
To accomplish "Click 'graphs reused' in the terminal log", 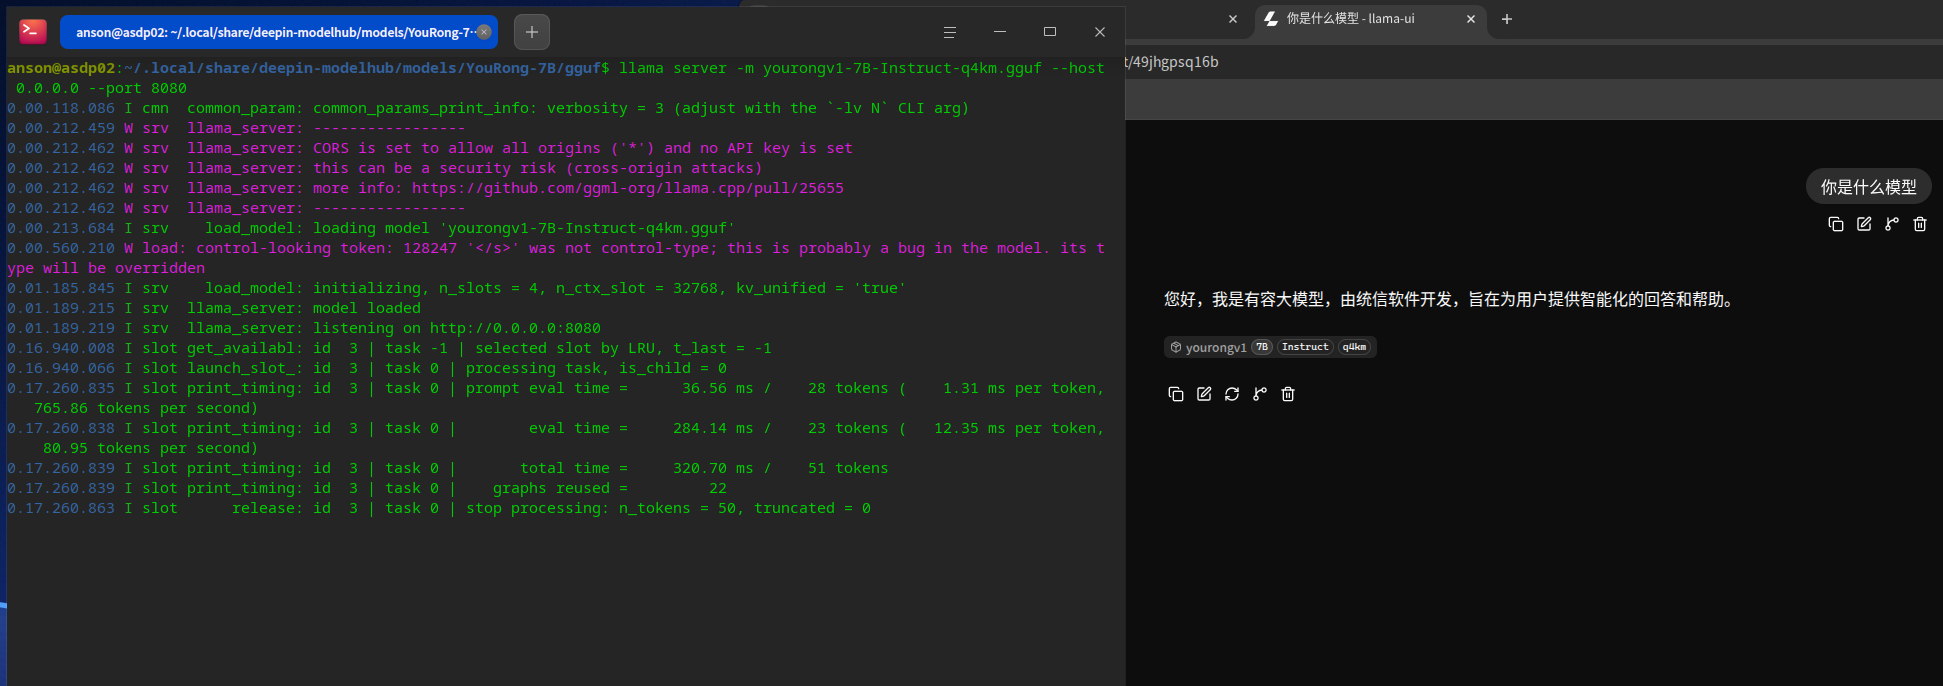I will (551, 488).
